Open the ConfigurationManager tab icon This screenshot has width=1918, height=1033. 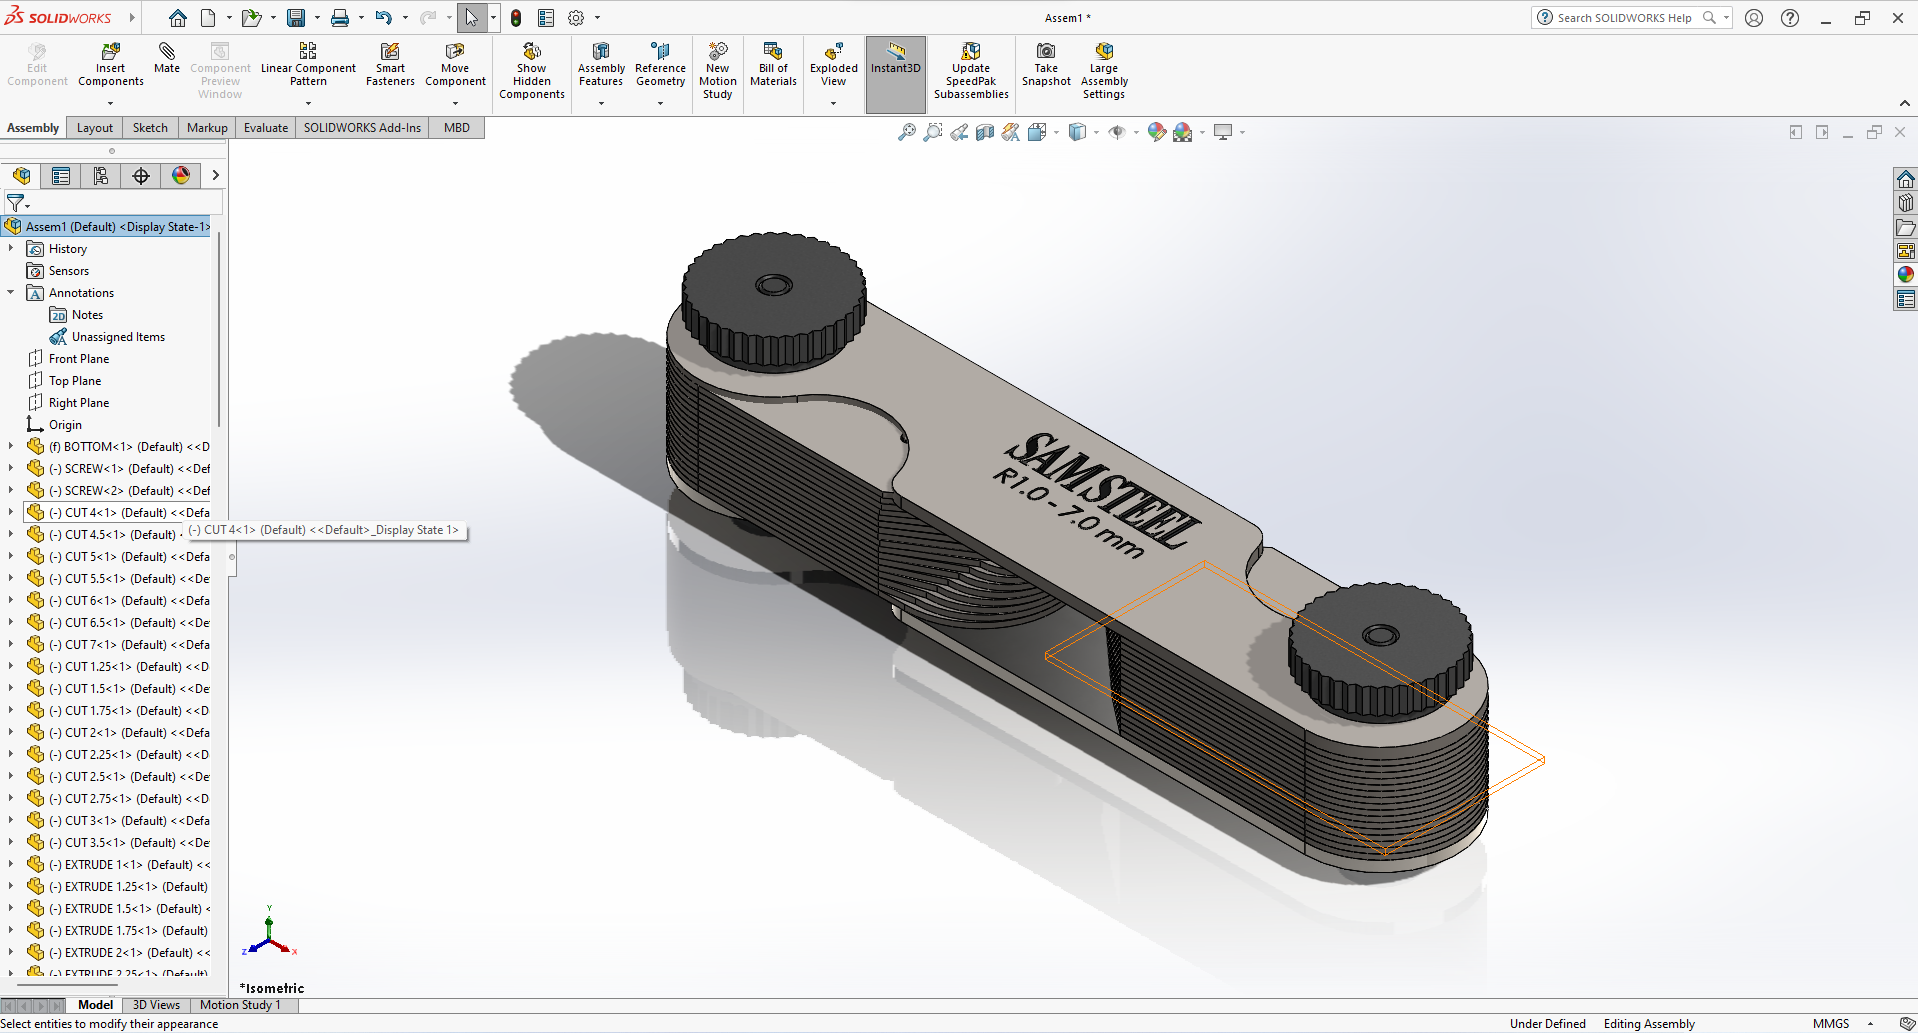pos(101,176)
